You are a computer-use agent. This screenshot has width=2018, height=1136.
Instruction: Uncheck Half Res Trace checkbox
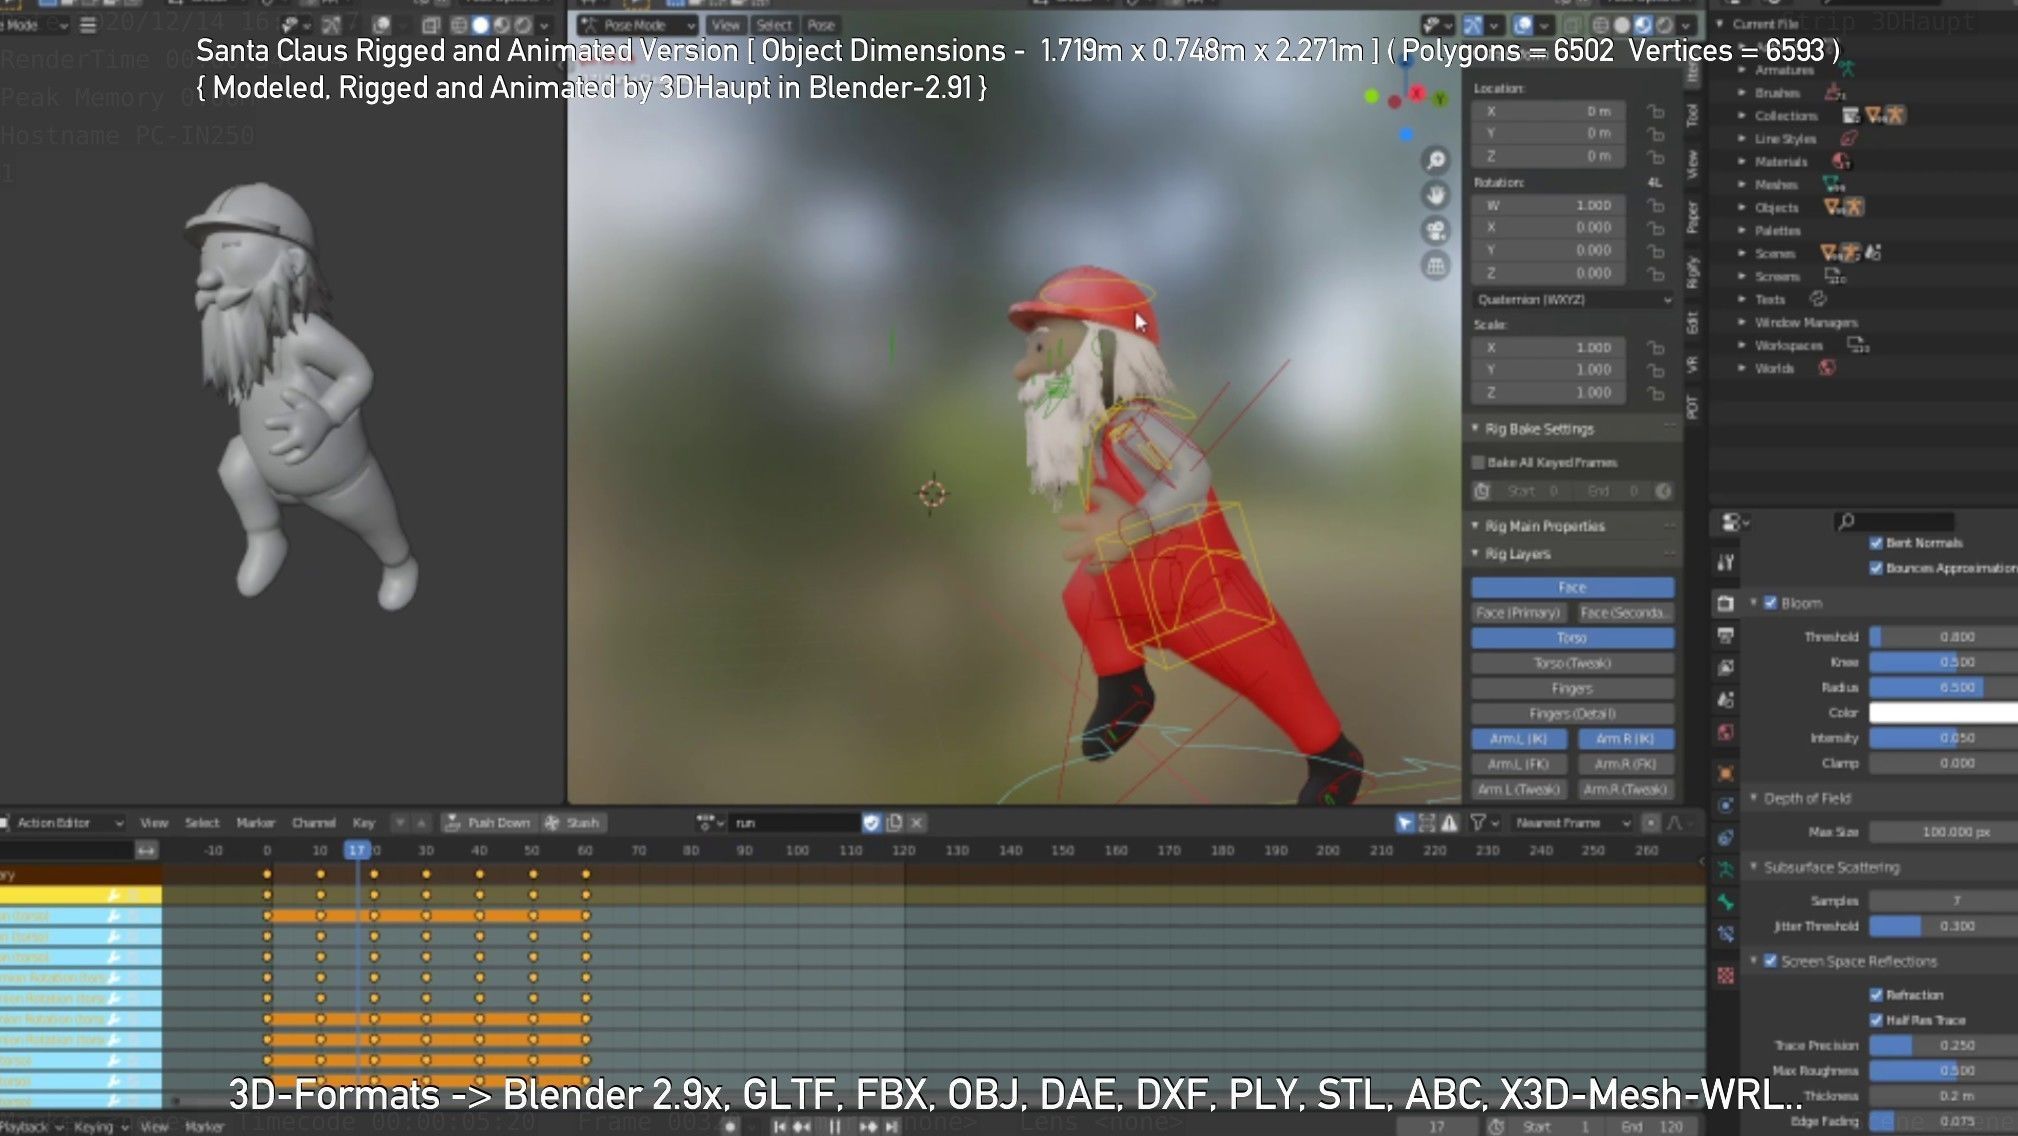(x=1876, y=1020)
